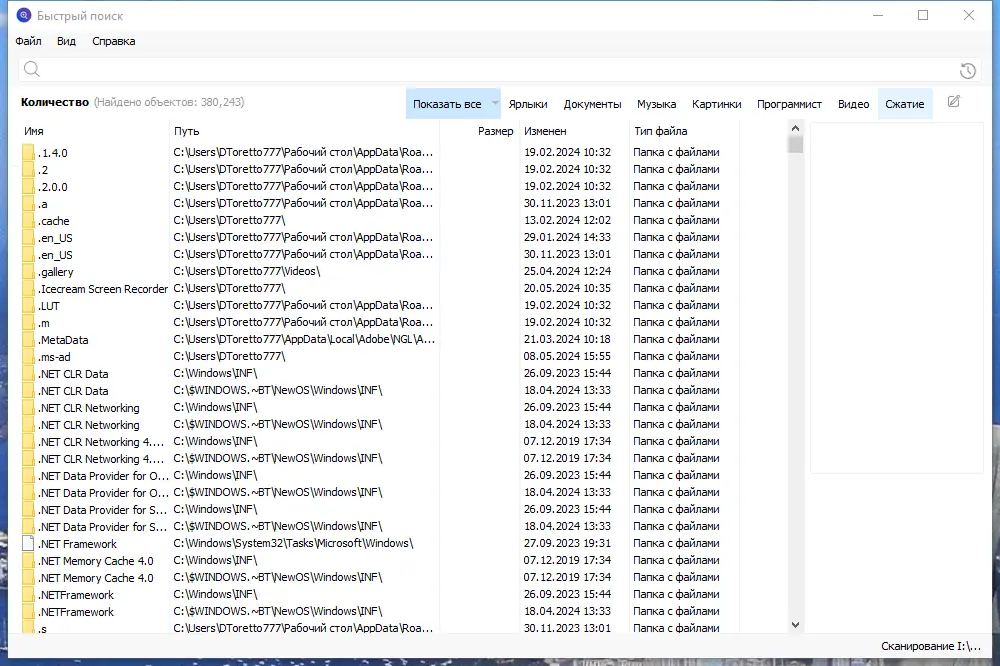Click the path C:\Users\DToretto777\Videos\
This screenshot has width=1000, height=666.
247,271
